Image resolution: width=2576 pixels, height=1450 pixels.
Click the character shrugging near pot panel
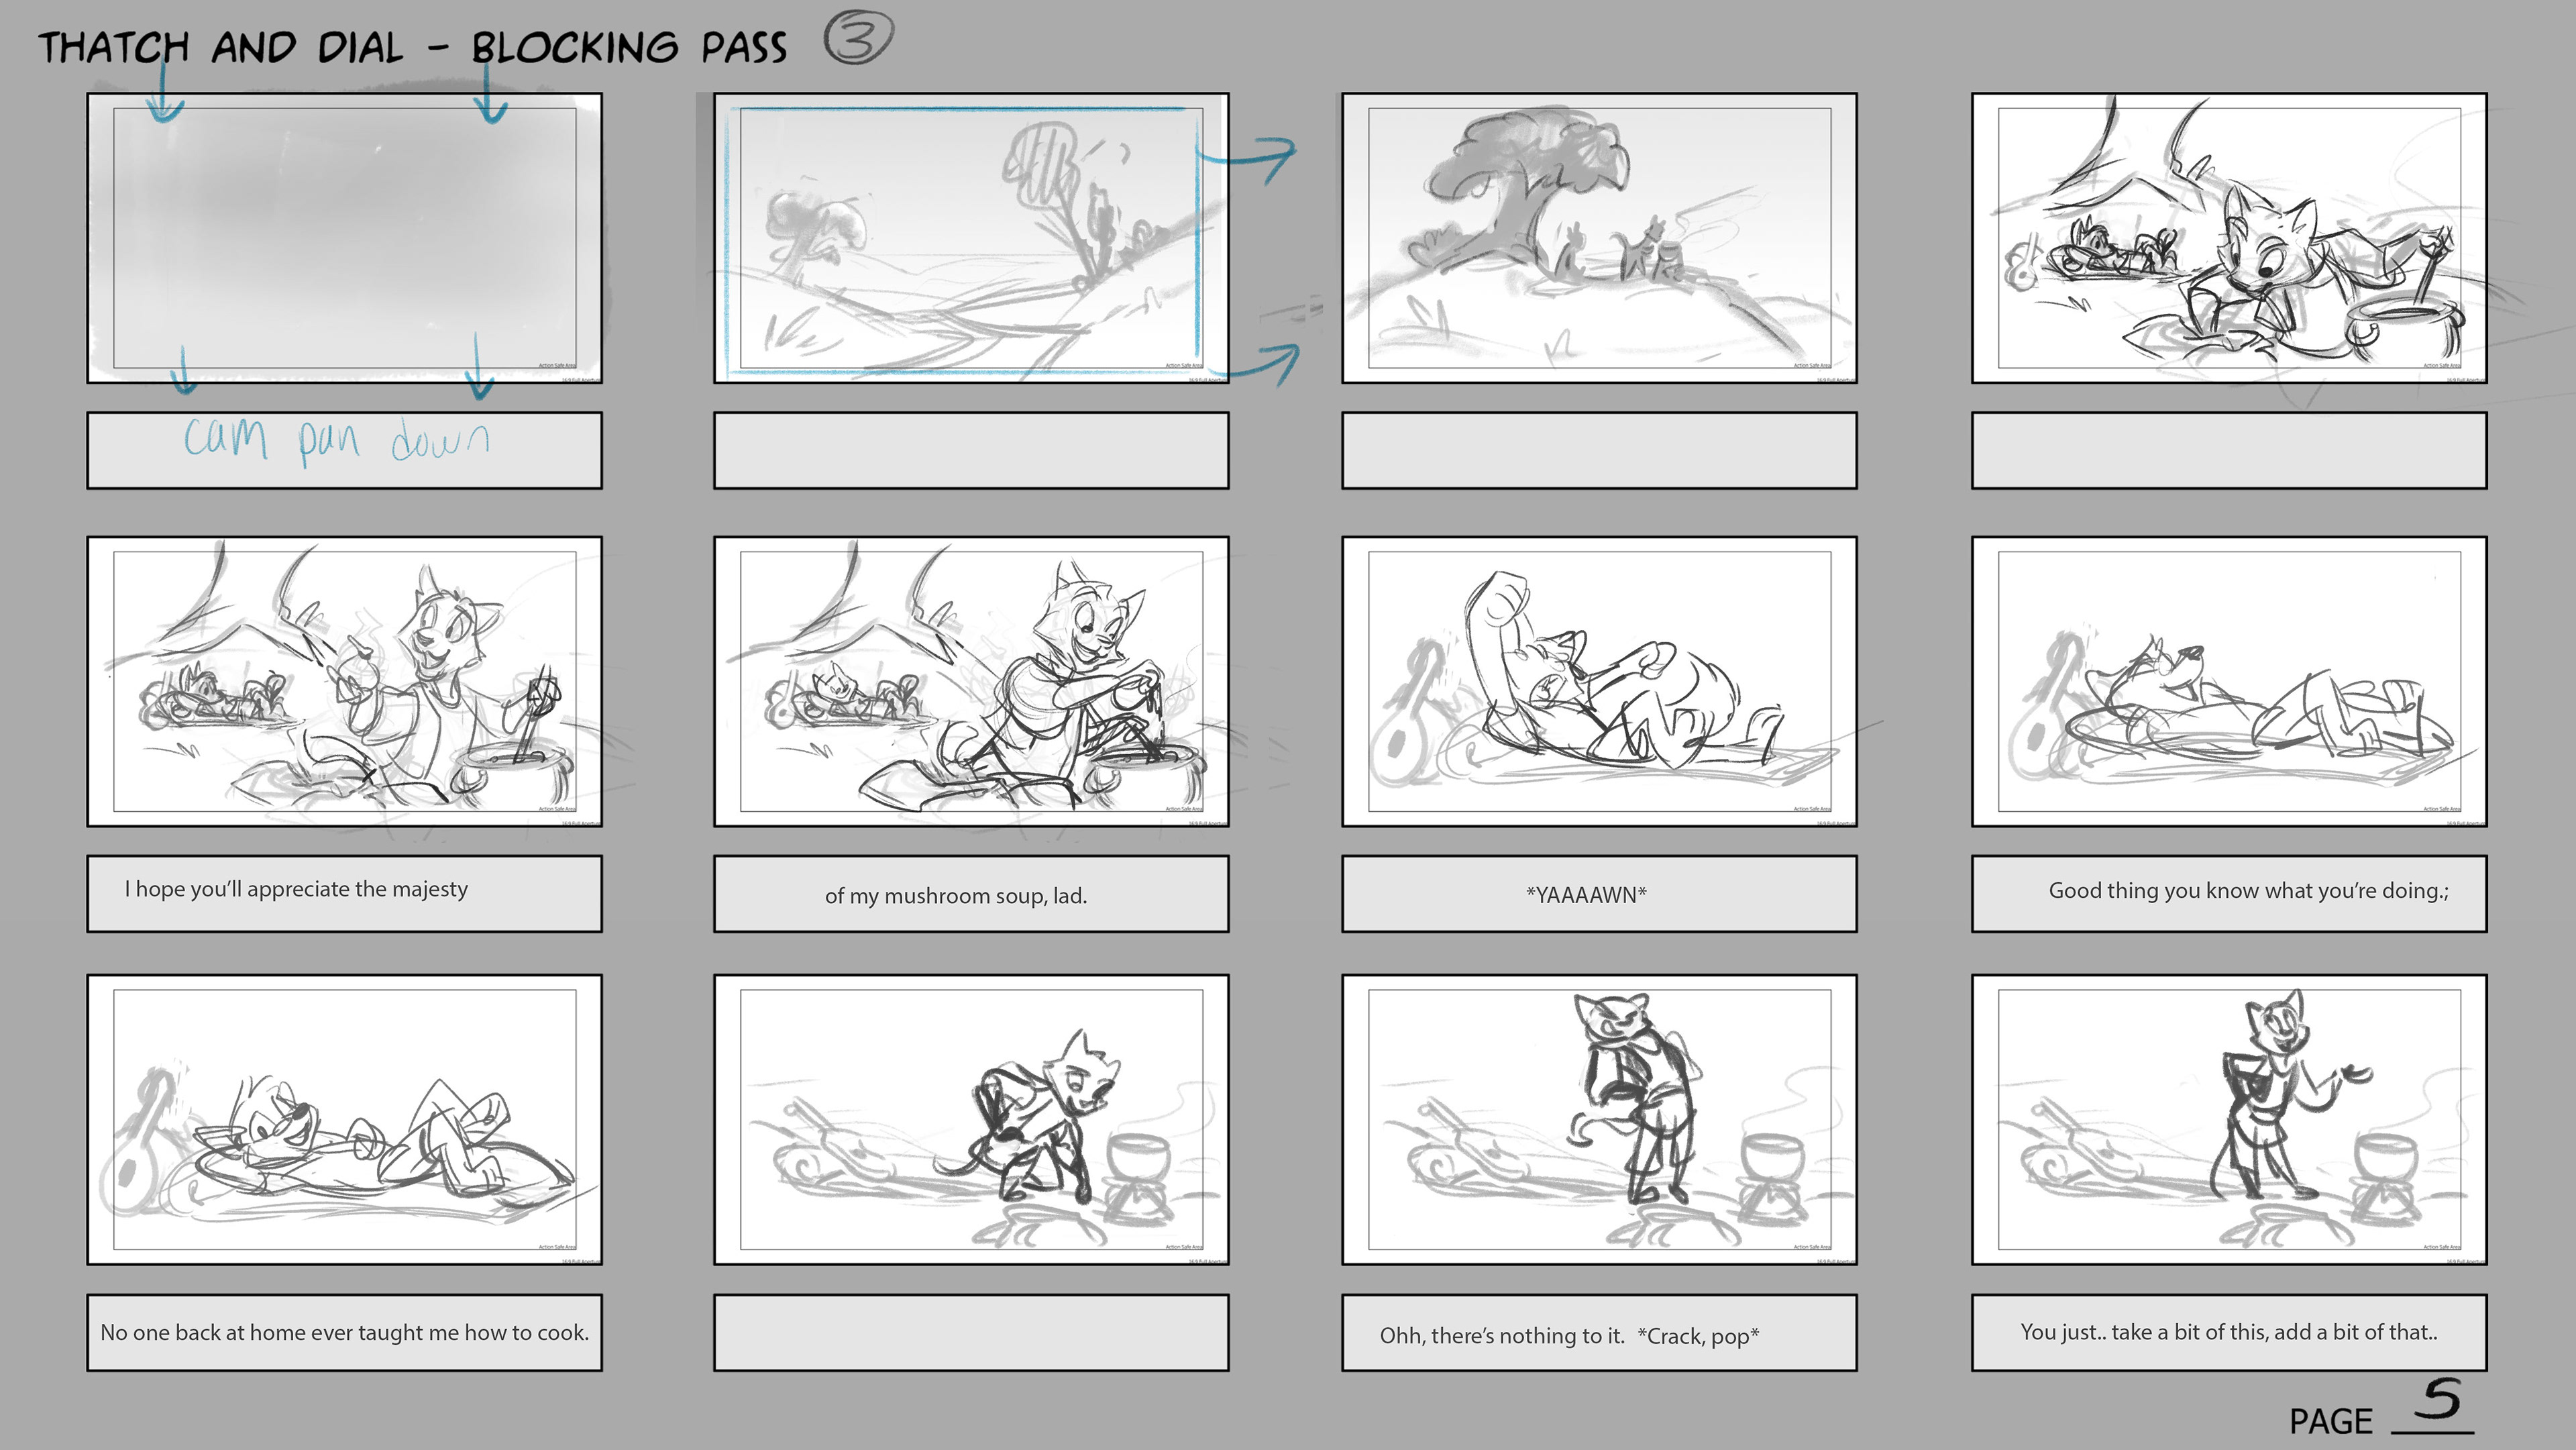(2228, 1119)
